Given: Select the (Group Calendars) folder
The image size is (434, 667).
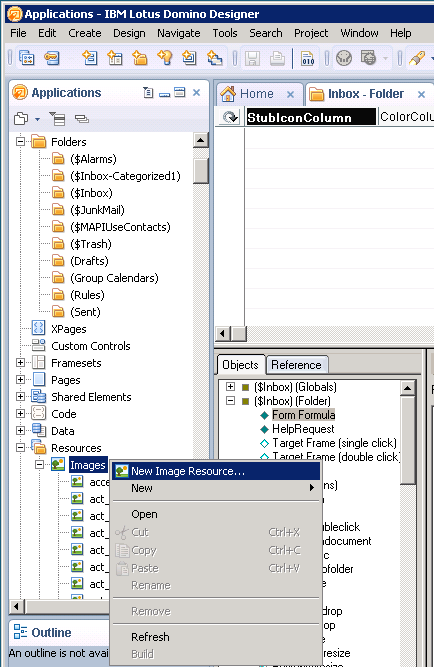Looking at the screenshot, I should click(114, 278).
